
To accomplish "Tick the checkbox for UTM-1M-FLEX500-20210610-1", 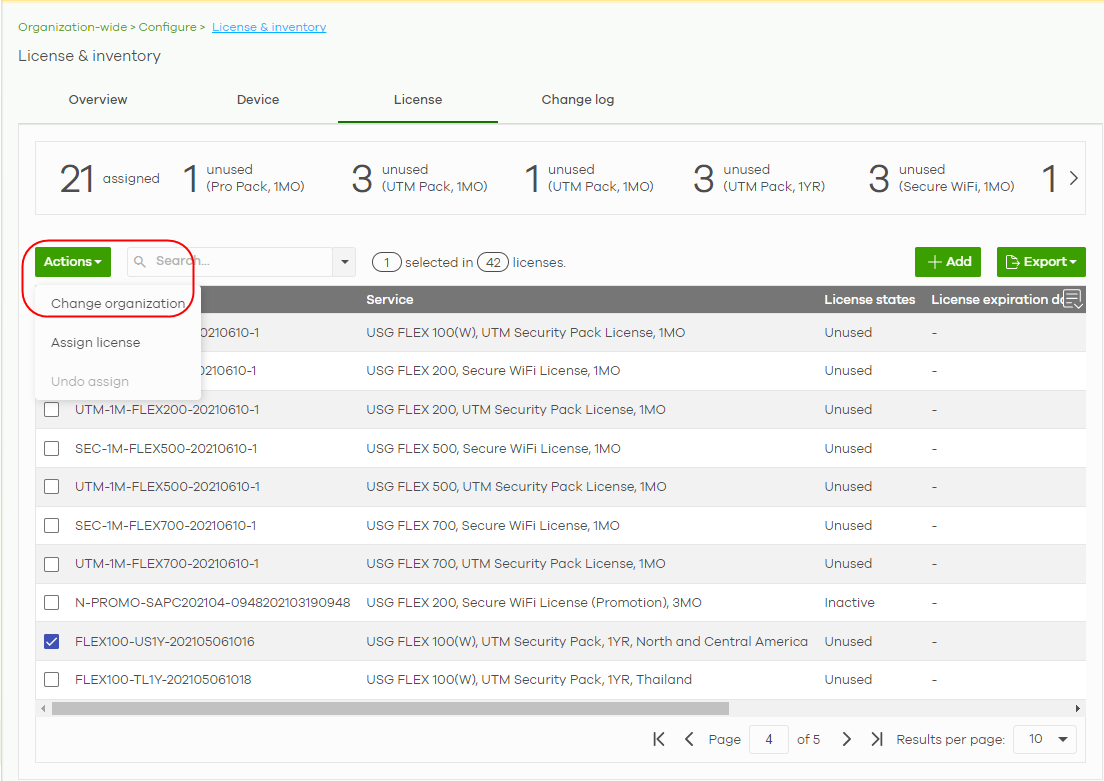I will [x=51, y=487].
